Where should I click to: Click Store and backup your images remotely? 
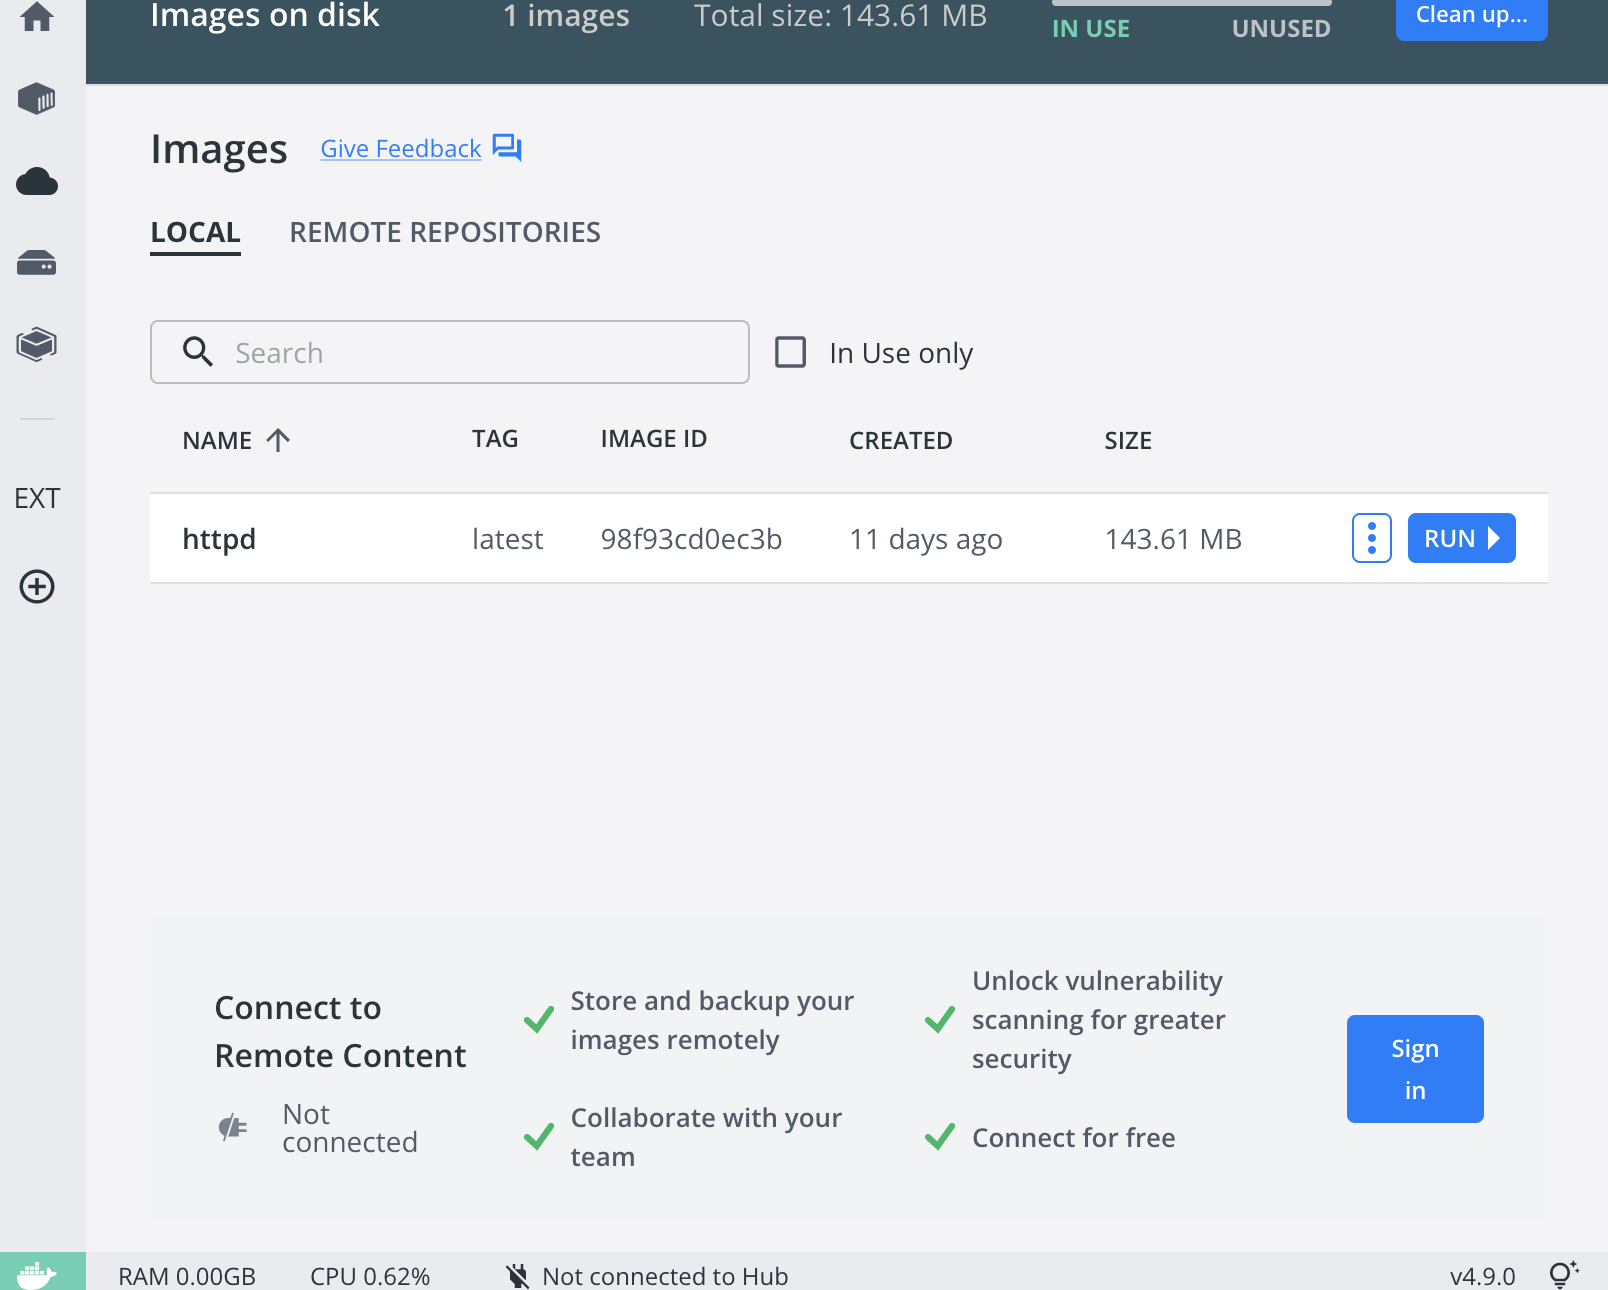(x=712, y=1020)
